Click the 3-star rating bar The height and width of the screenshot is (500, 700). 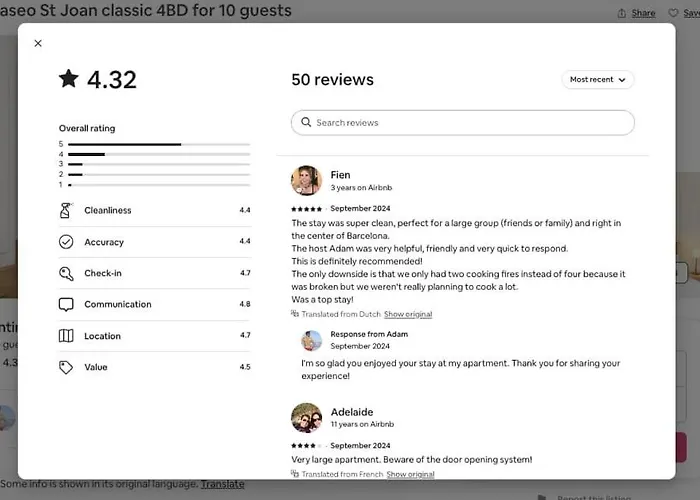tap(159, 164)
